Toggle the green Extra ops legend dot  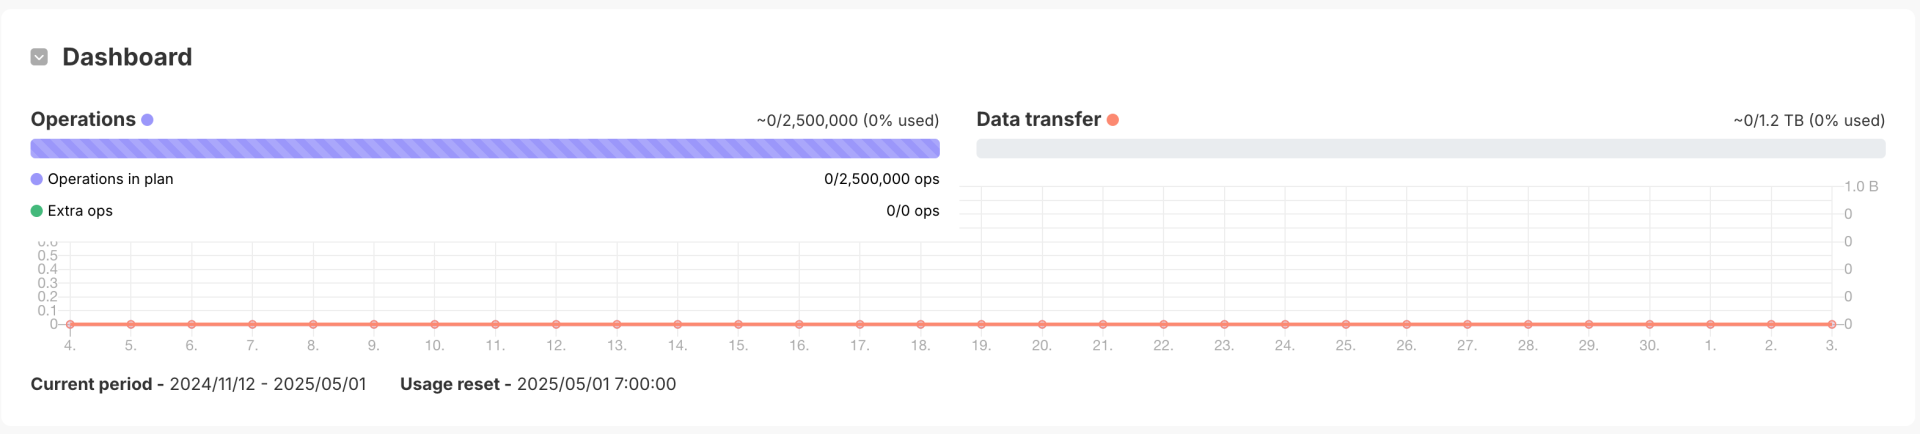click(x=37, y=211)
